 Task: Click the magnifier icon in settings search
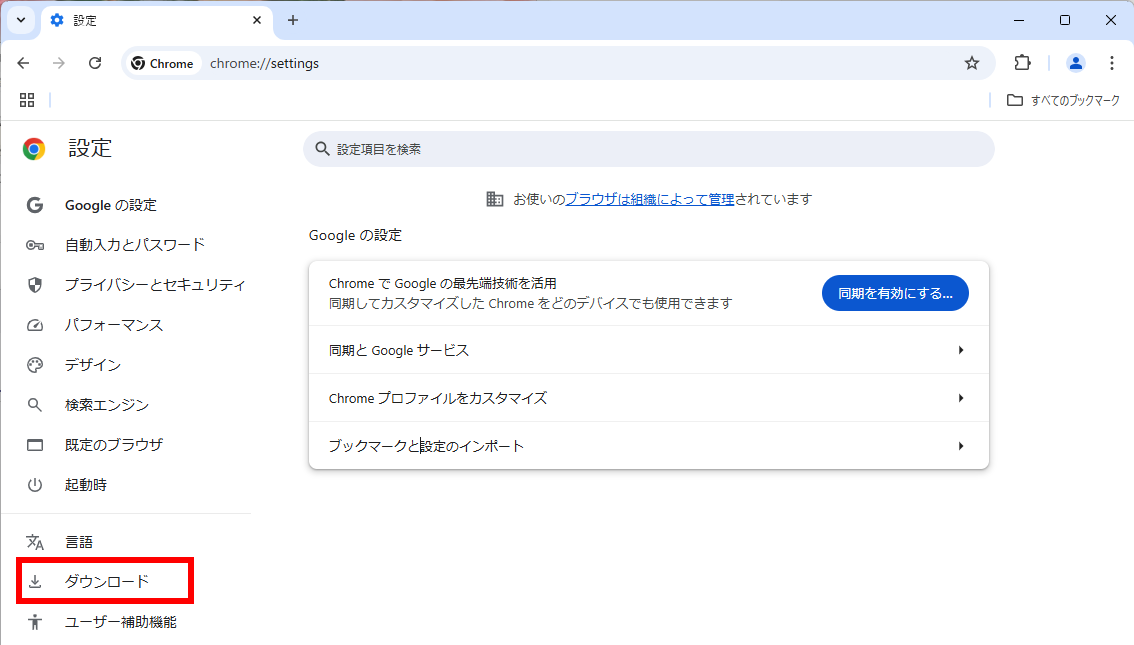click(323, 149)
